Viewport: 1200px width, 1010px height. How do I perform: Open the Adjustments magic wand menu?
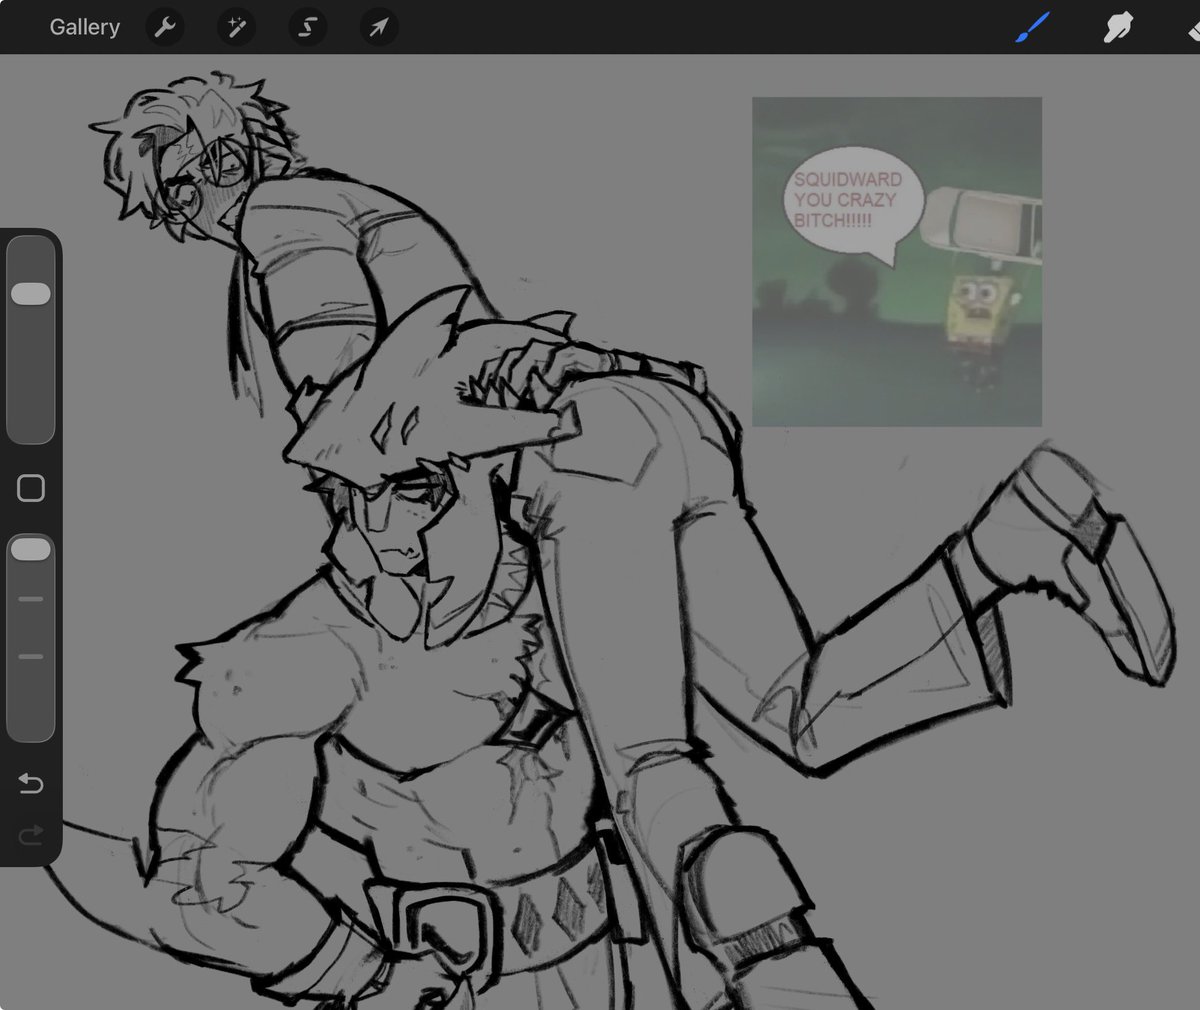pos(237,28)
